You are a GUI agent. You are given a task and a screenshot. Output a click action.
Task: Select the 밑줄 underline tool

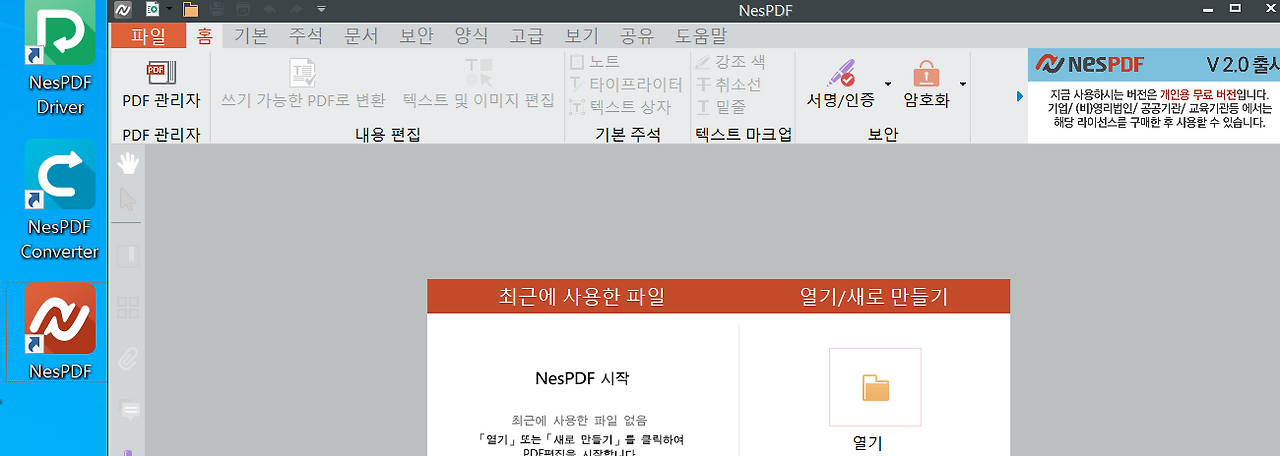click(721, 107)
